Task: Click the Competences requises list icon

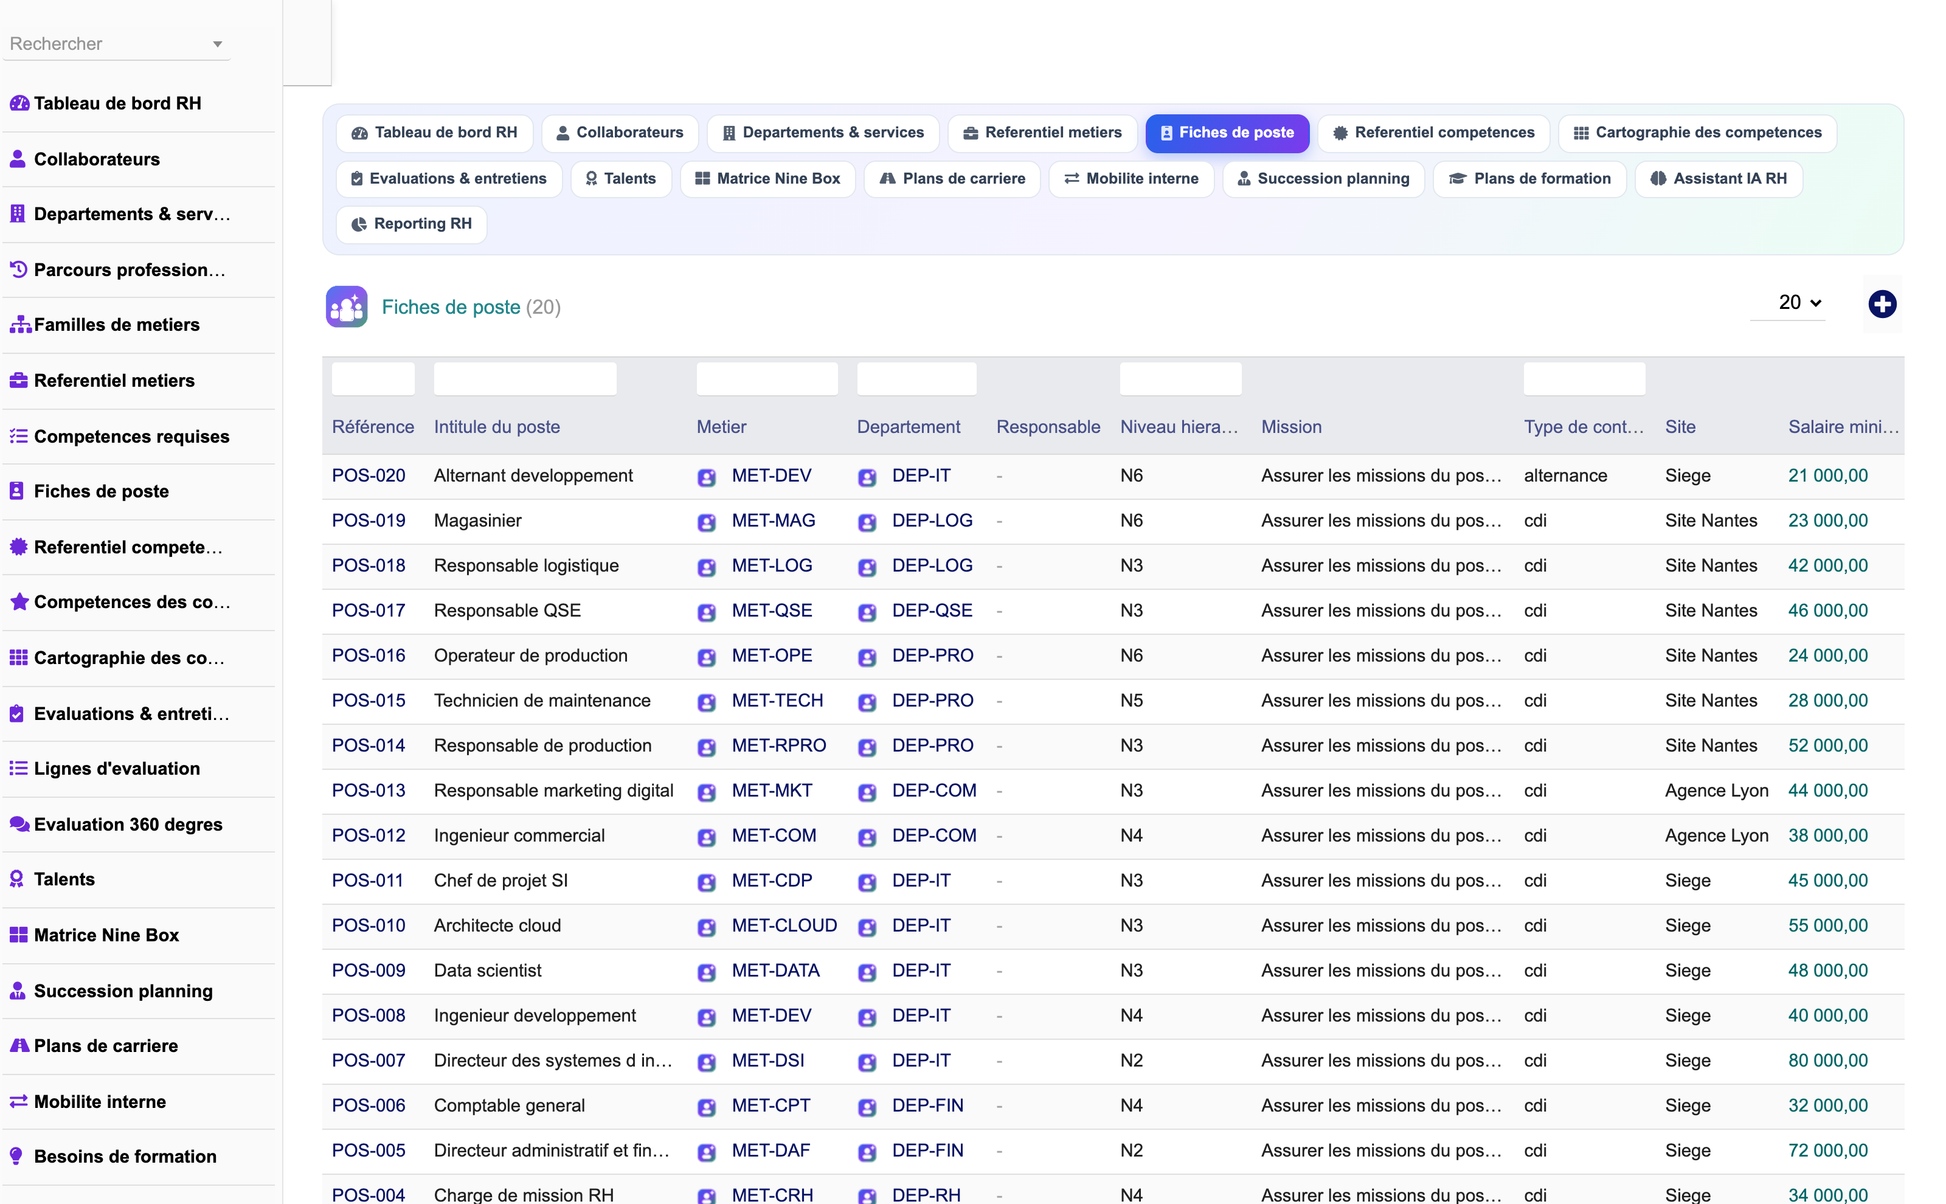Action: pos(18,436)
